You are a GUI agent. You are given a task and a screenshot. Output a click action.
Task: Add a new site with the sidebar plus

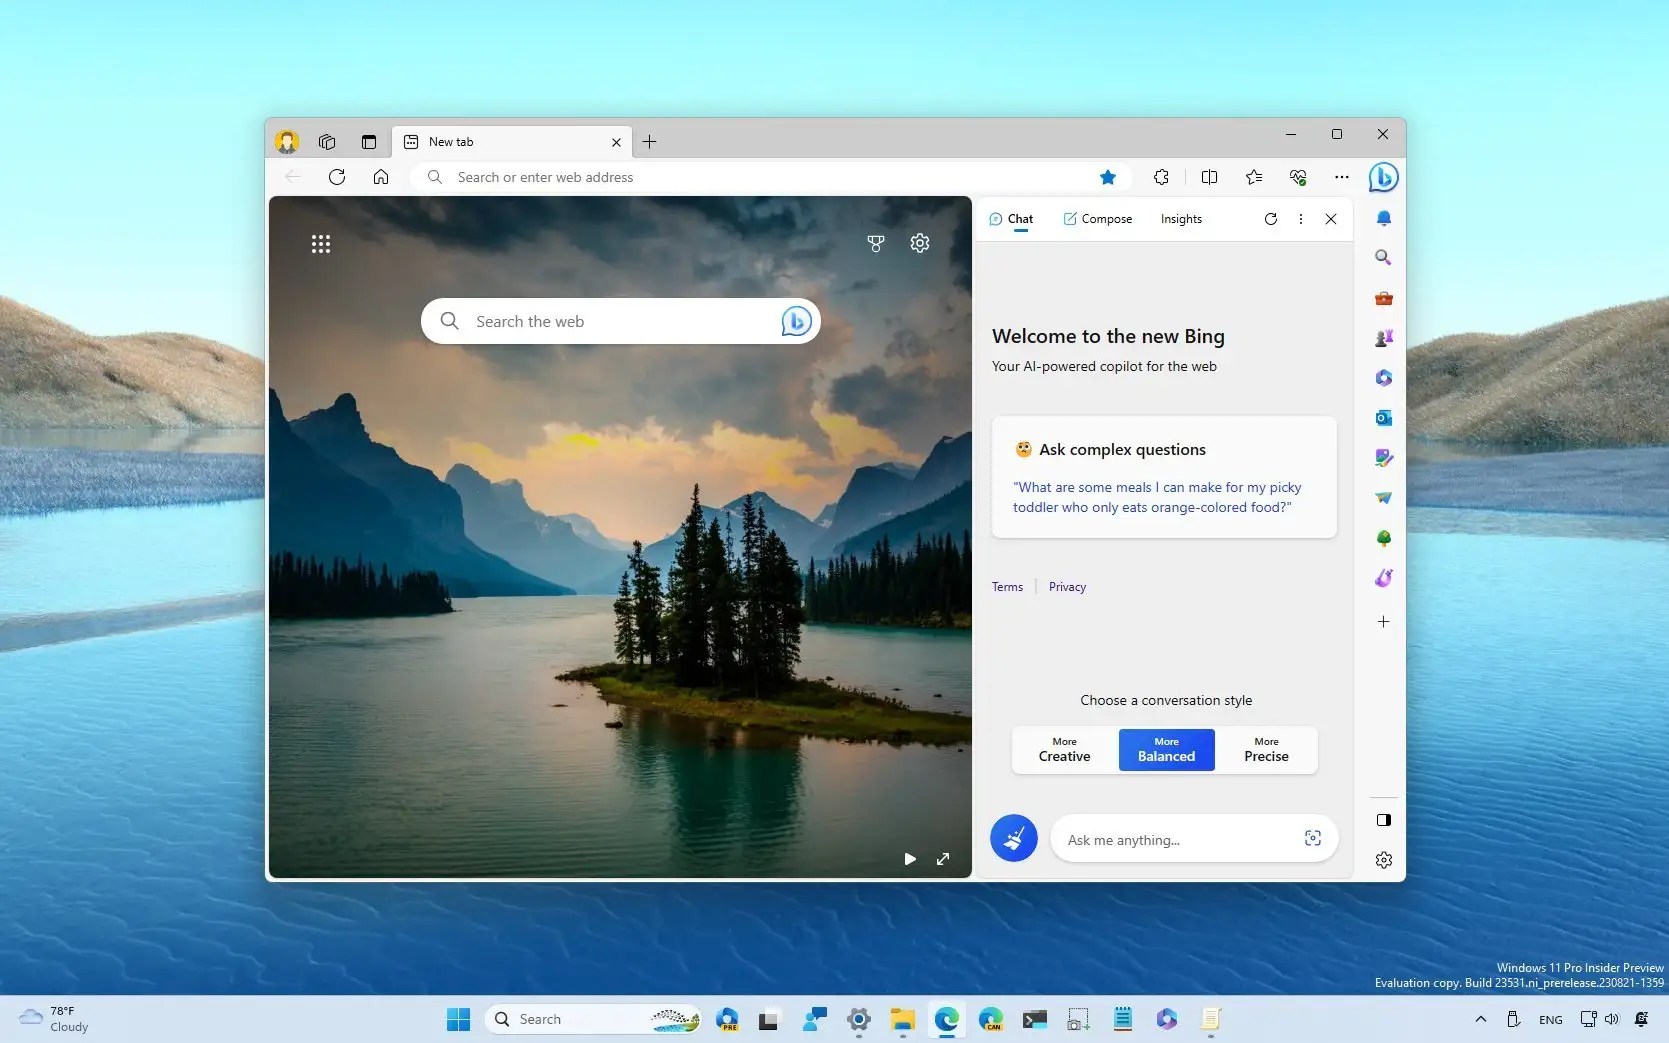click(1383, 621)
